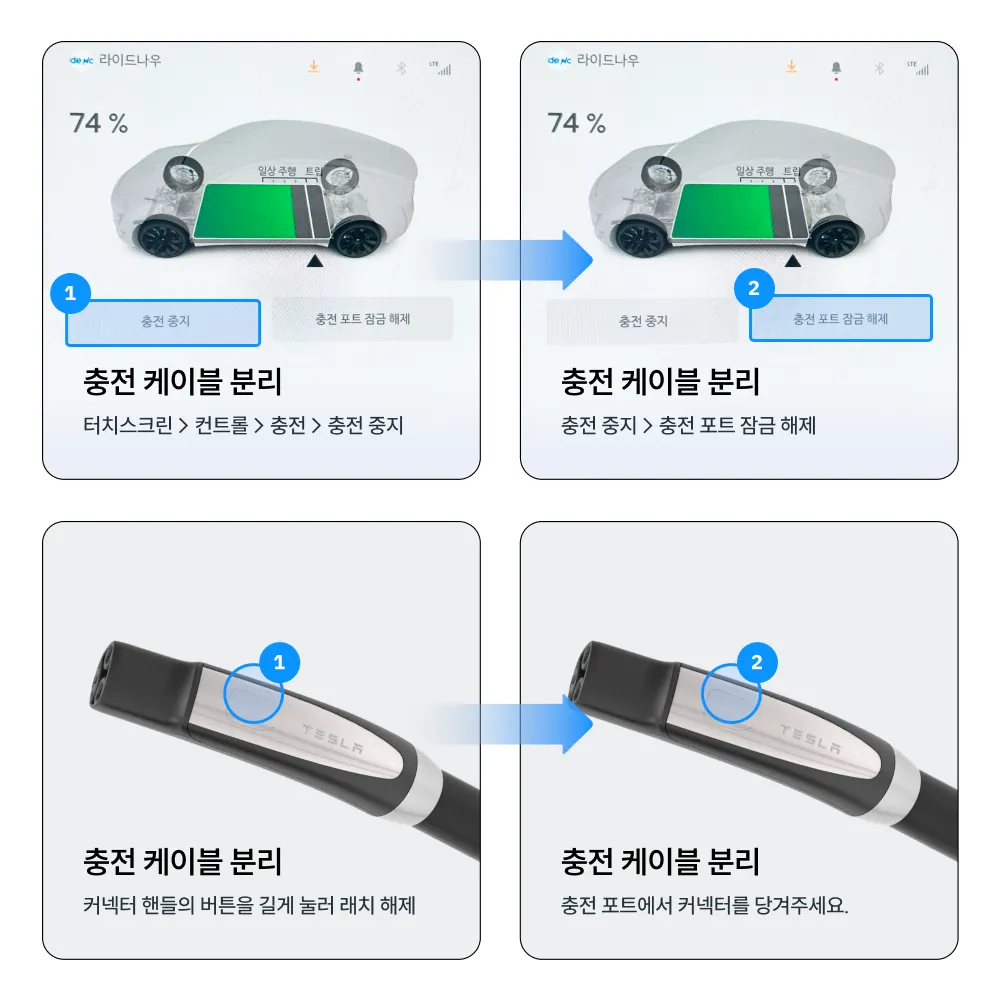Viewport: 1000px width, 1000px height.
Task: Click the LTE signal icon in step 1 screen
Action: pos(441,68)
